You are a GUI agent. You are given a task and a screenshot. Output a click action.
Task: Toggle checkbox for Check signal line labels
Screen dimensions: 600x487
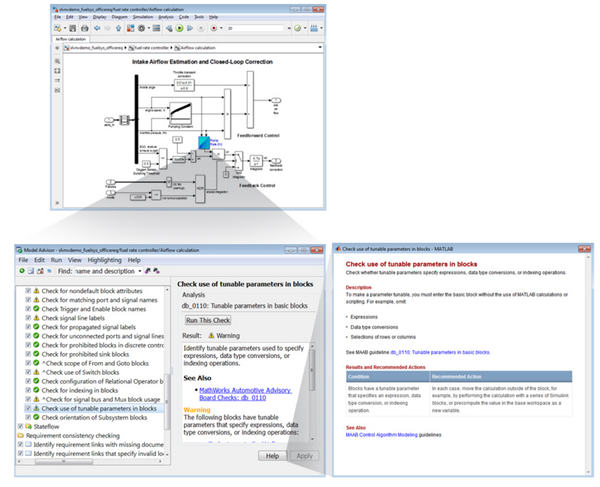(x=28, y=318)
